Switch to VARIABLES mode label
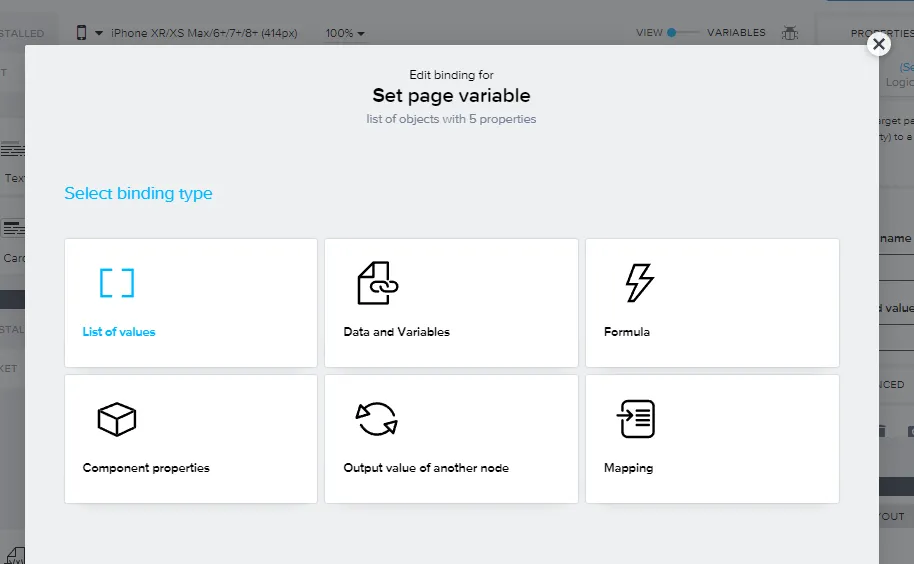 [736, 33]
